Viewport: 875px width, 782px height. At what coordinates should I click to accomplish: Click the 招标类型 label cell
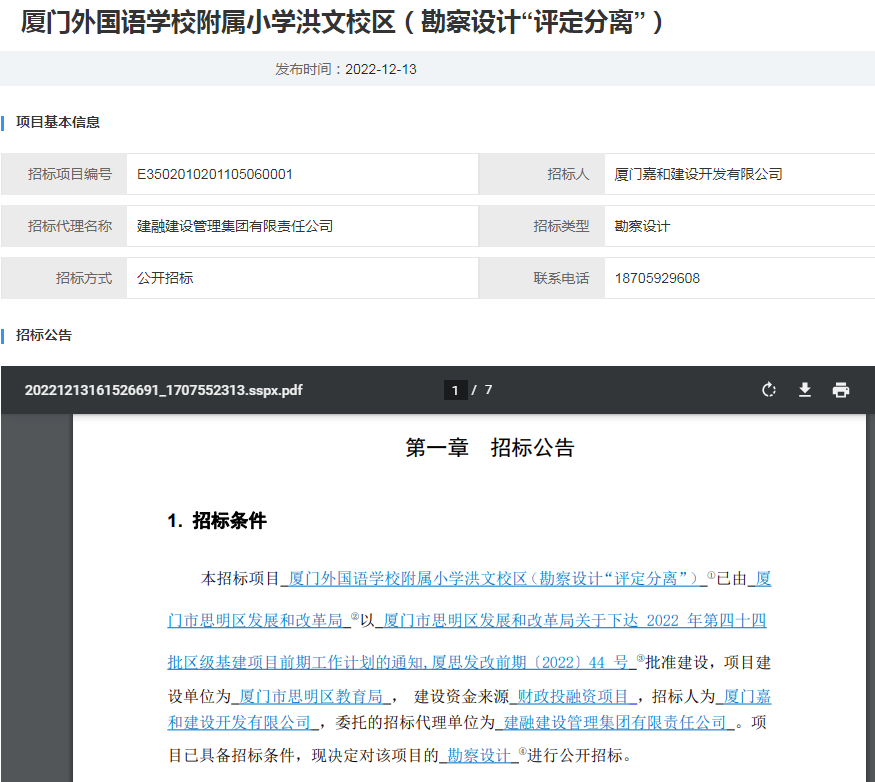click(542, 226)
